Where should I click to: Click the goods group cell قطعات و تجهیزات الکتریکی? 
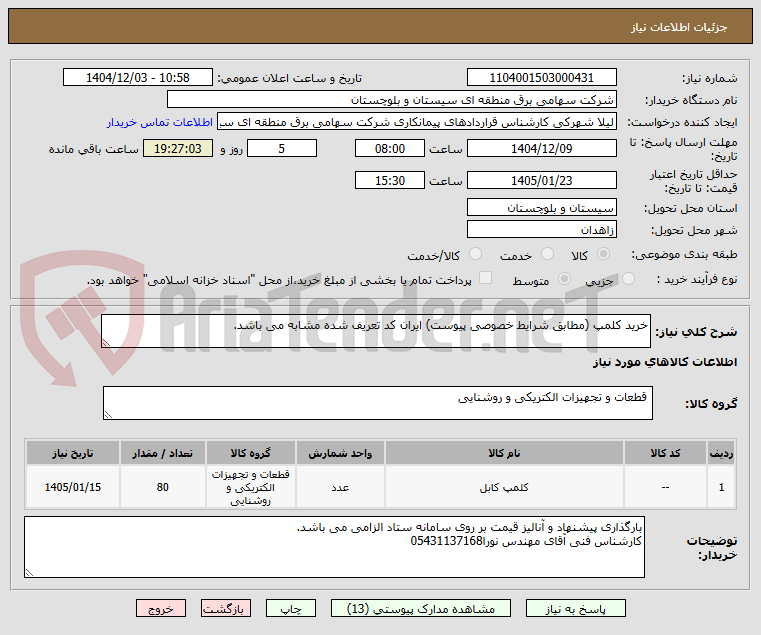(250, 487)
